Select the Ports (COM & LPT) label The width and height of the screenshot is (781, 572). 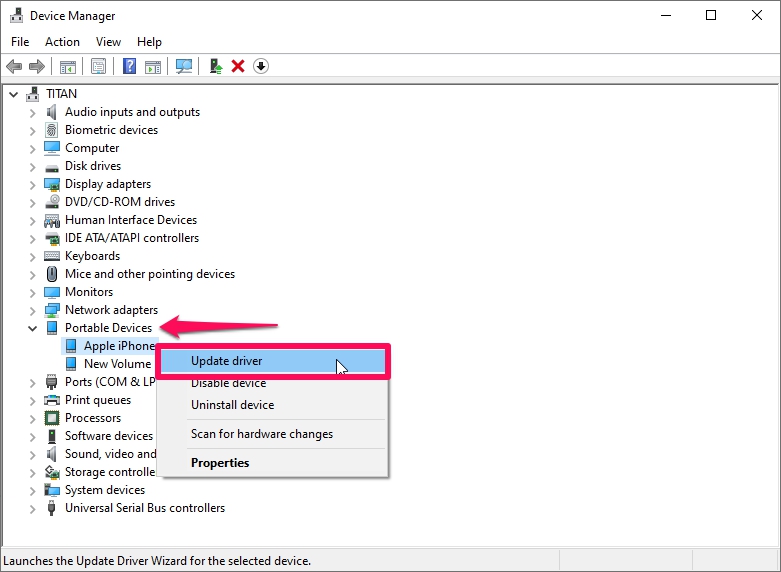[x=110, y=382]
